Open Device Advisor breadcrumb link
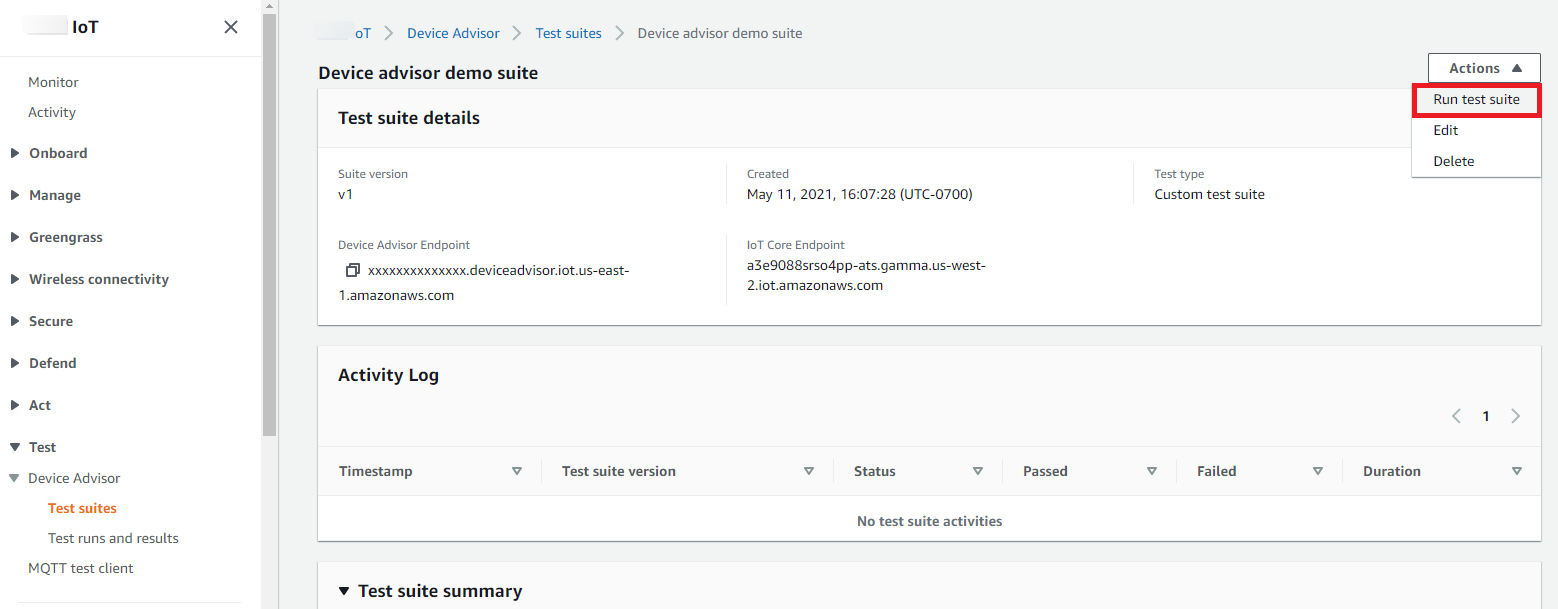The image size is (1558, 609). (x=453, y=33)
